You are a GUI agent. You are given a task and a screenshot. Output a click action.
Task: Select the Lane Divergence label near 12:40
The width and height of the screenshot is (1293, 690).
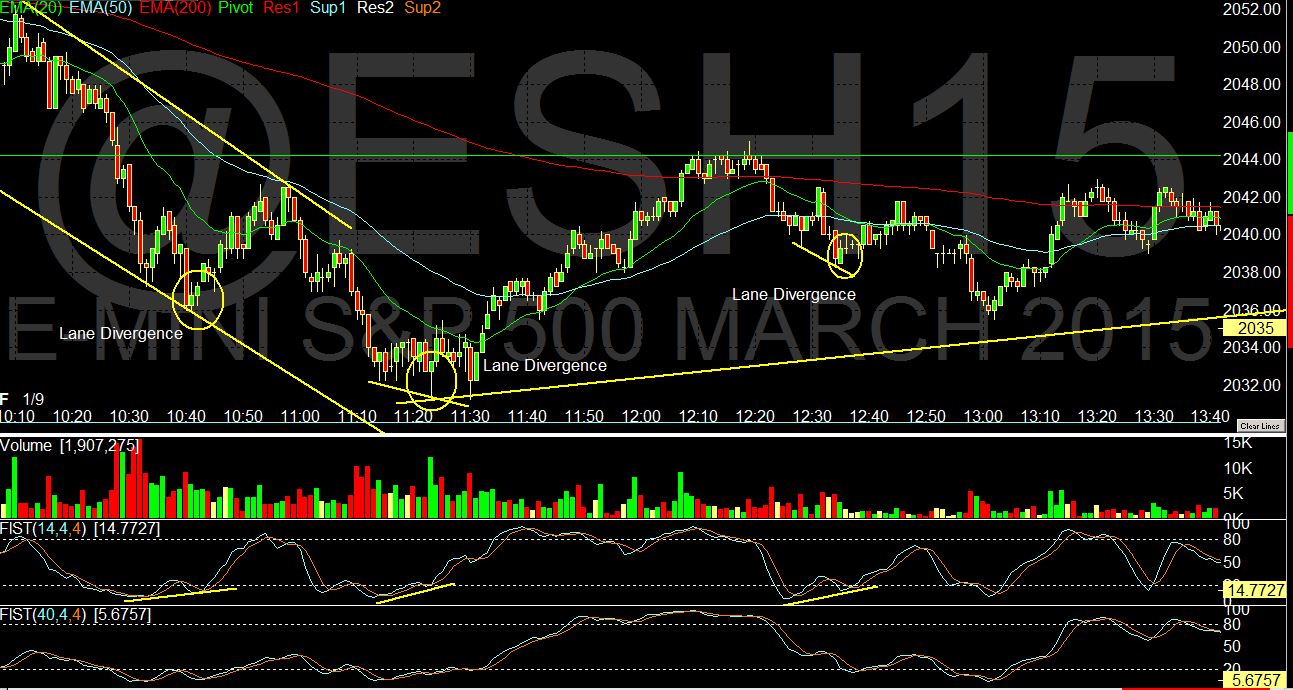pyautogui.click(x=793, y=295)
